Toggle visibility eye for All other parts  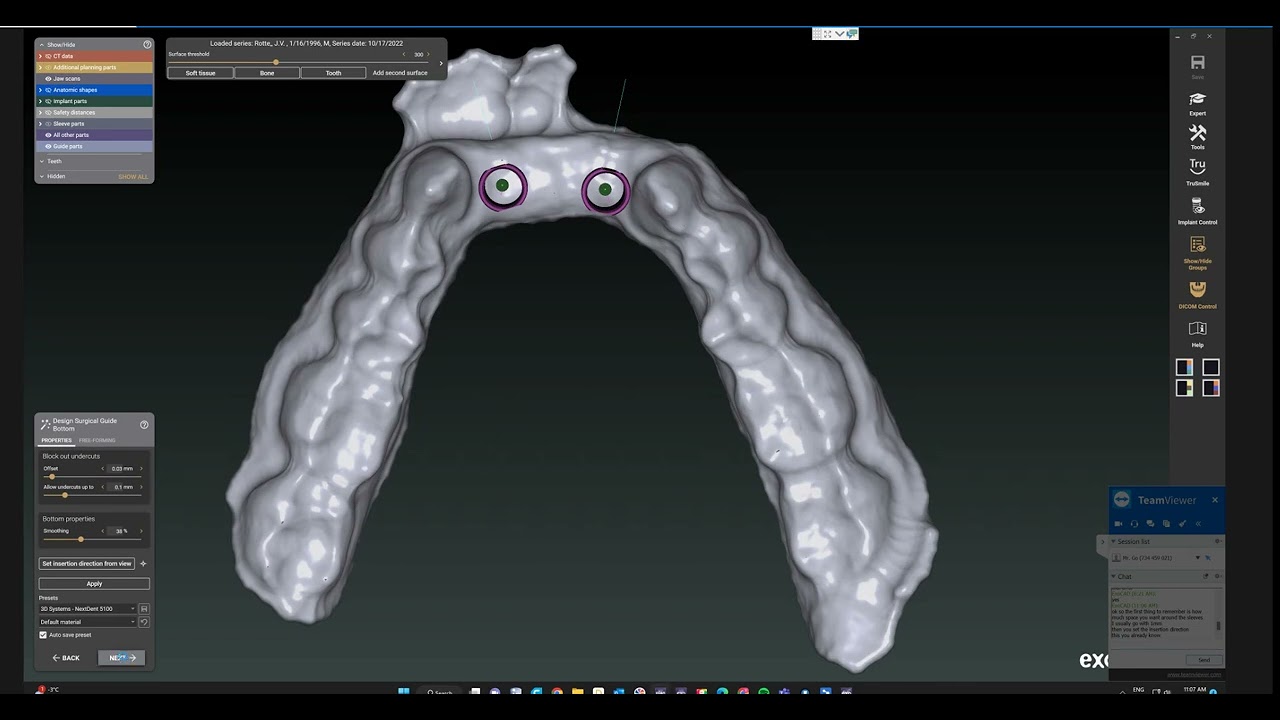coord(48,135)
